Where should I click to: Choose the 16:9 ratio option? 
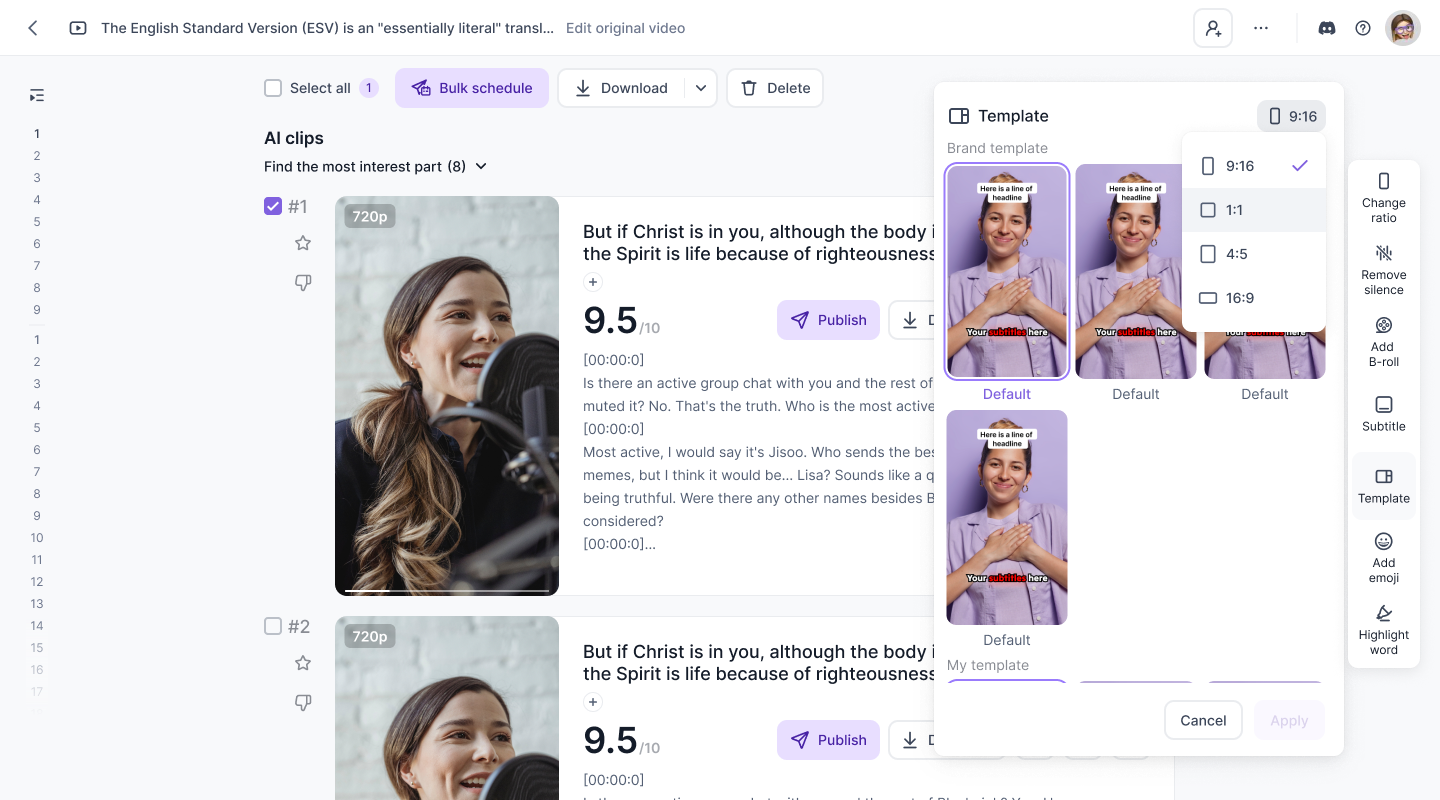coord(1254,298)
